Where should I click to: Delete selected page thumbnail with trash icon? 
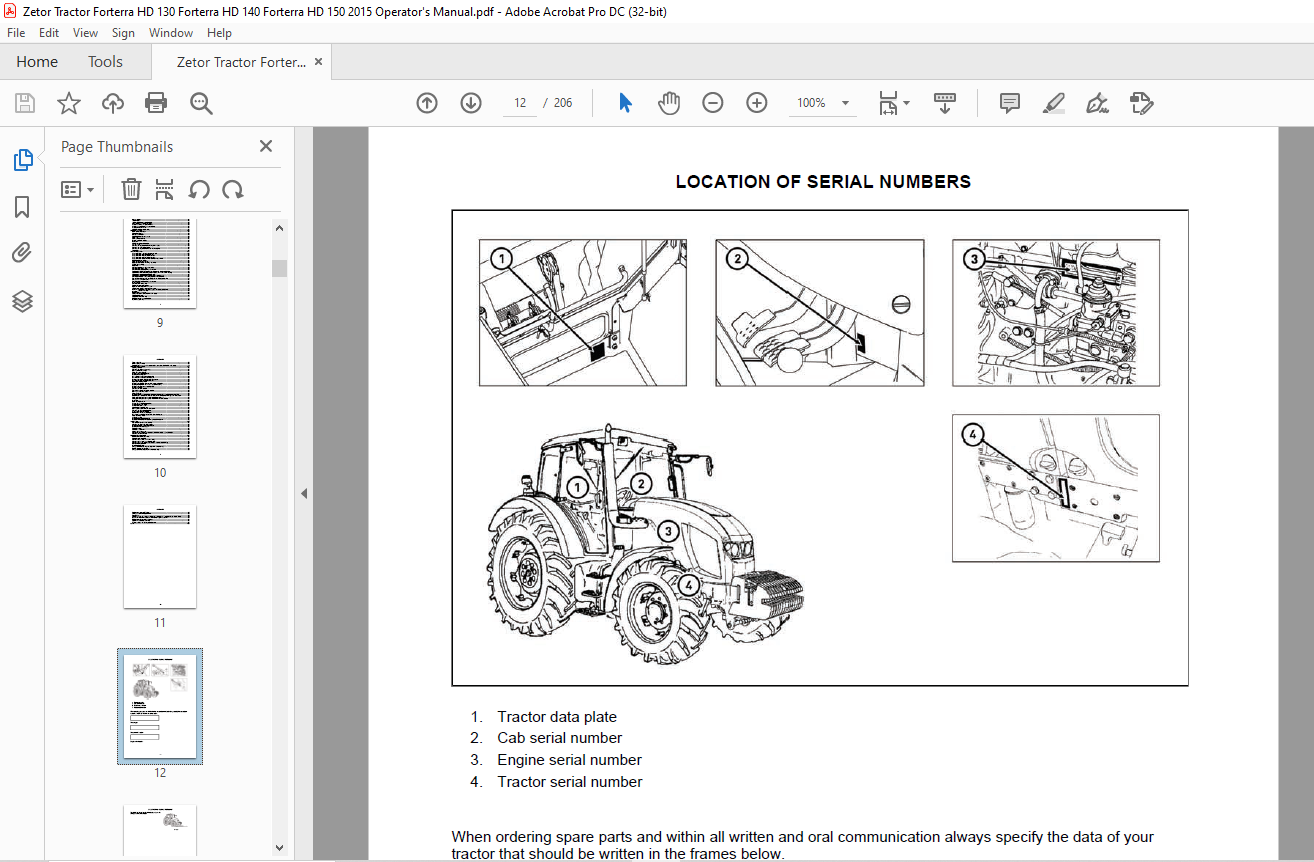coord(131,189)
